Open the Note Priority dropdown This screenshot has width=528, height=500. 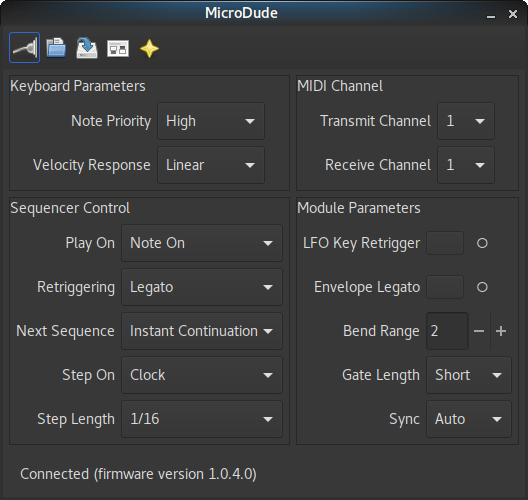(211, 121)
